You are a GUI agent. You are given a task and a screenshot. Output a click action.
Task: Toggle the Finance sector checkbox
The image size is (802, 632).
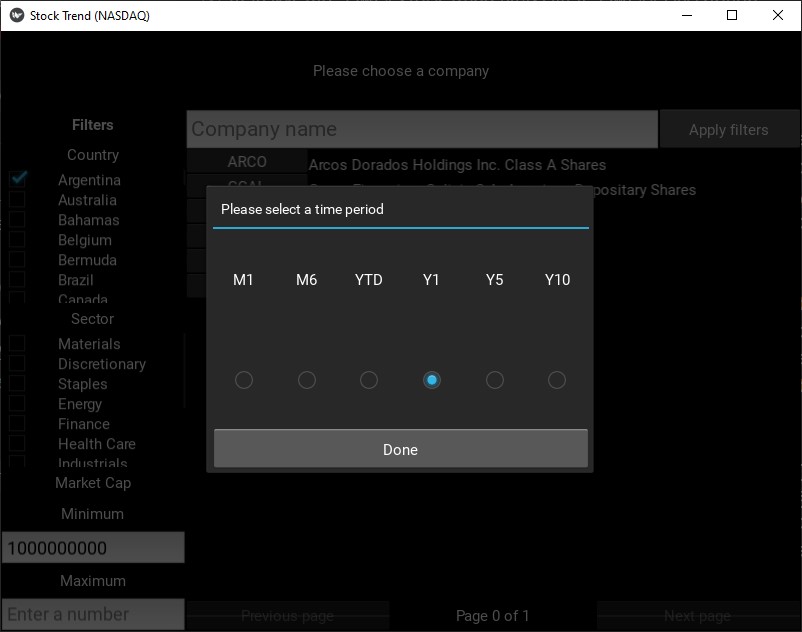pos(17,423)
